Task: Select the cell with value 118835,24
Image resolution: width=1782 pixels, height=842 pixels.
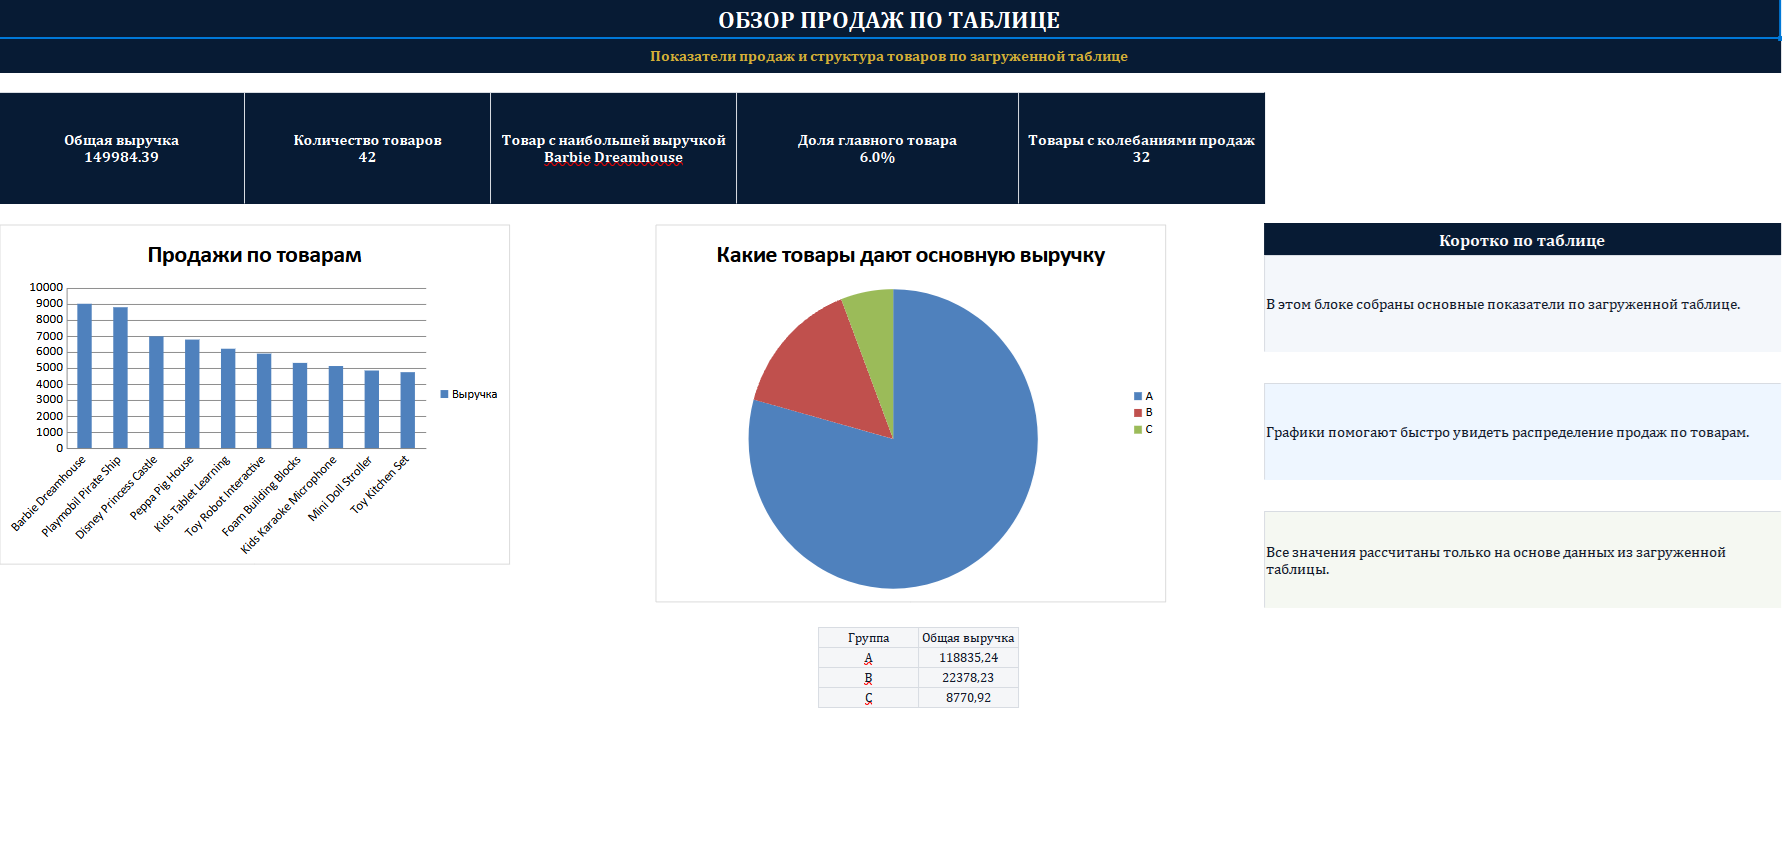Action: [968, 658]
